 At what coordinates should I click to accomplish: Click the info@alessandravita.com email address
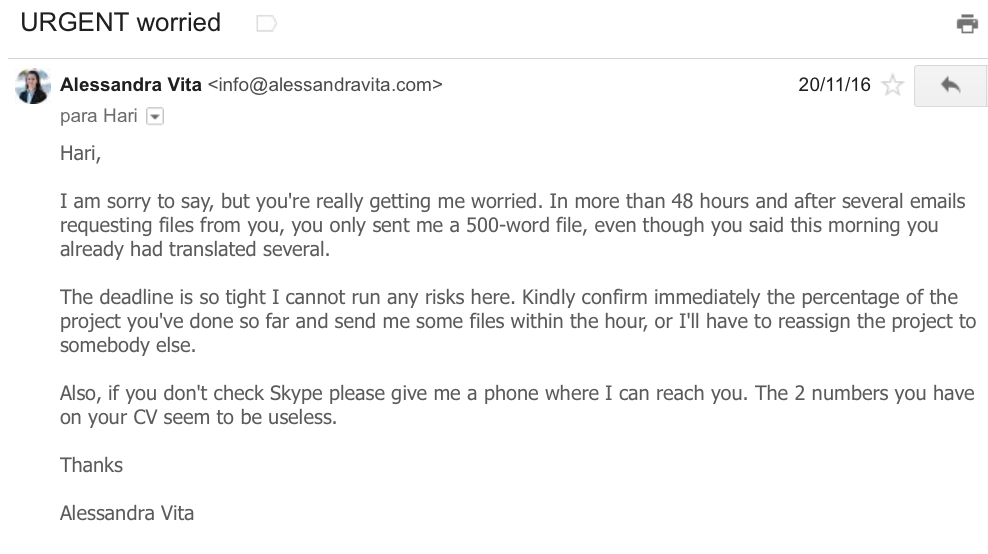point(325,84)
